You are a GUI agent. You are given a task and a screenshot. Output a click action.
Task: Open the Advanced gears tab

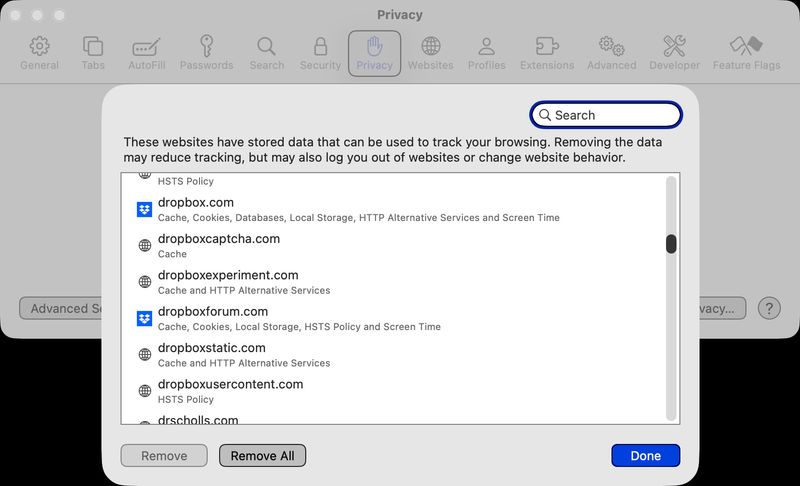coord(611,53)
